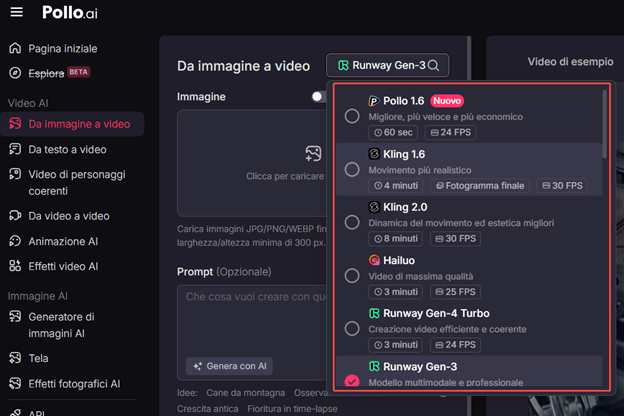Click the Runway logo in model selector
This screenshot has height=416, width=624.
[343, 65]
